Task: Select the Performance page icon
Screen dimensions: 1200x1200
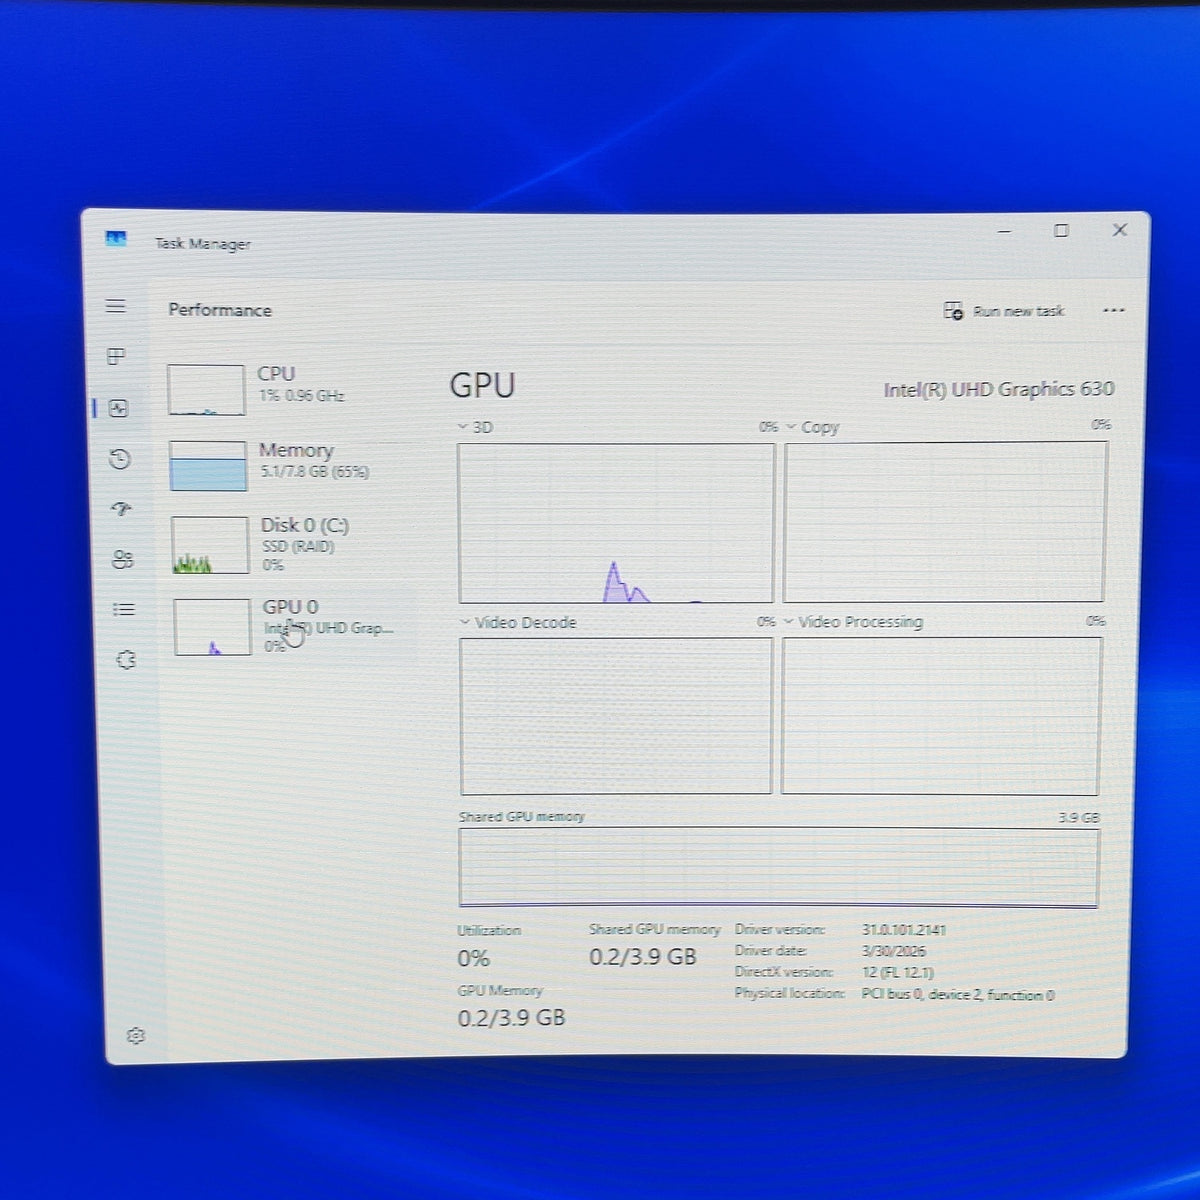Action: click(119, 408)
